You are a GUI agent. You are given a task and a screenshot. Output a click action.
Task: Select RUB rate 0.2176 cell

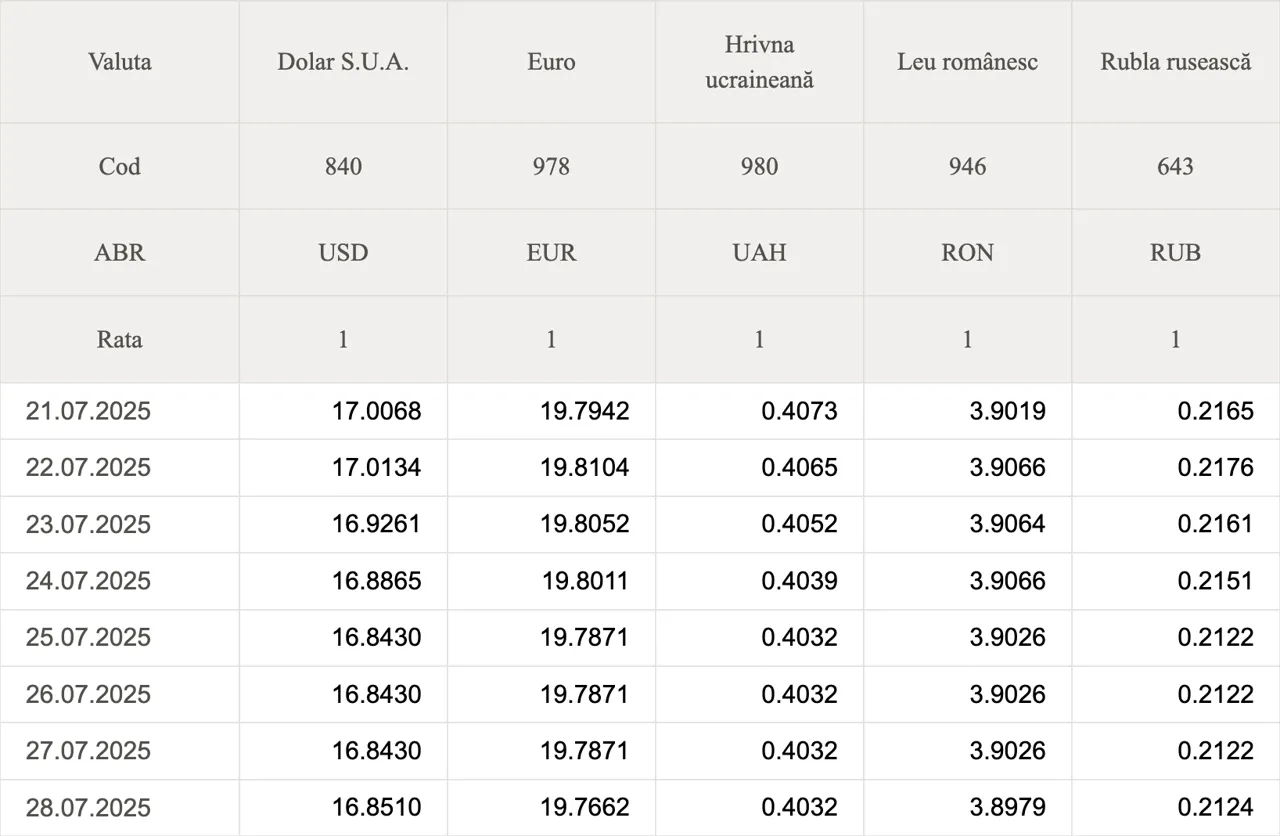(x=1215, y=467)
